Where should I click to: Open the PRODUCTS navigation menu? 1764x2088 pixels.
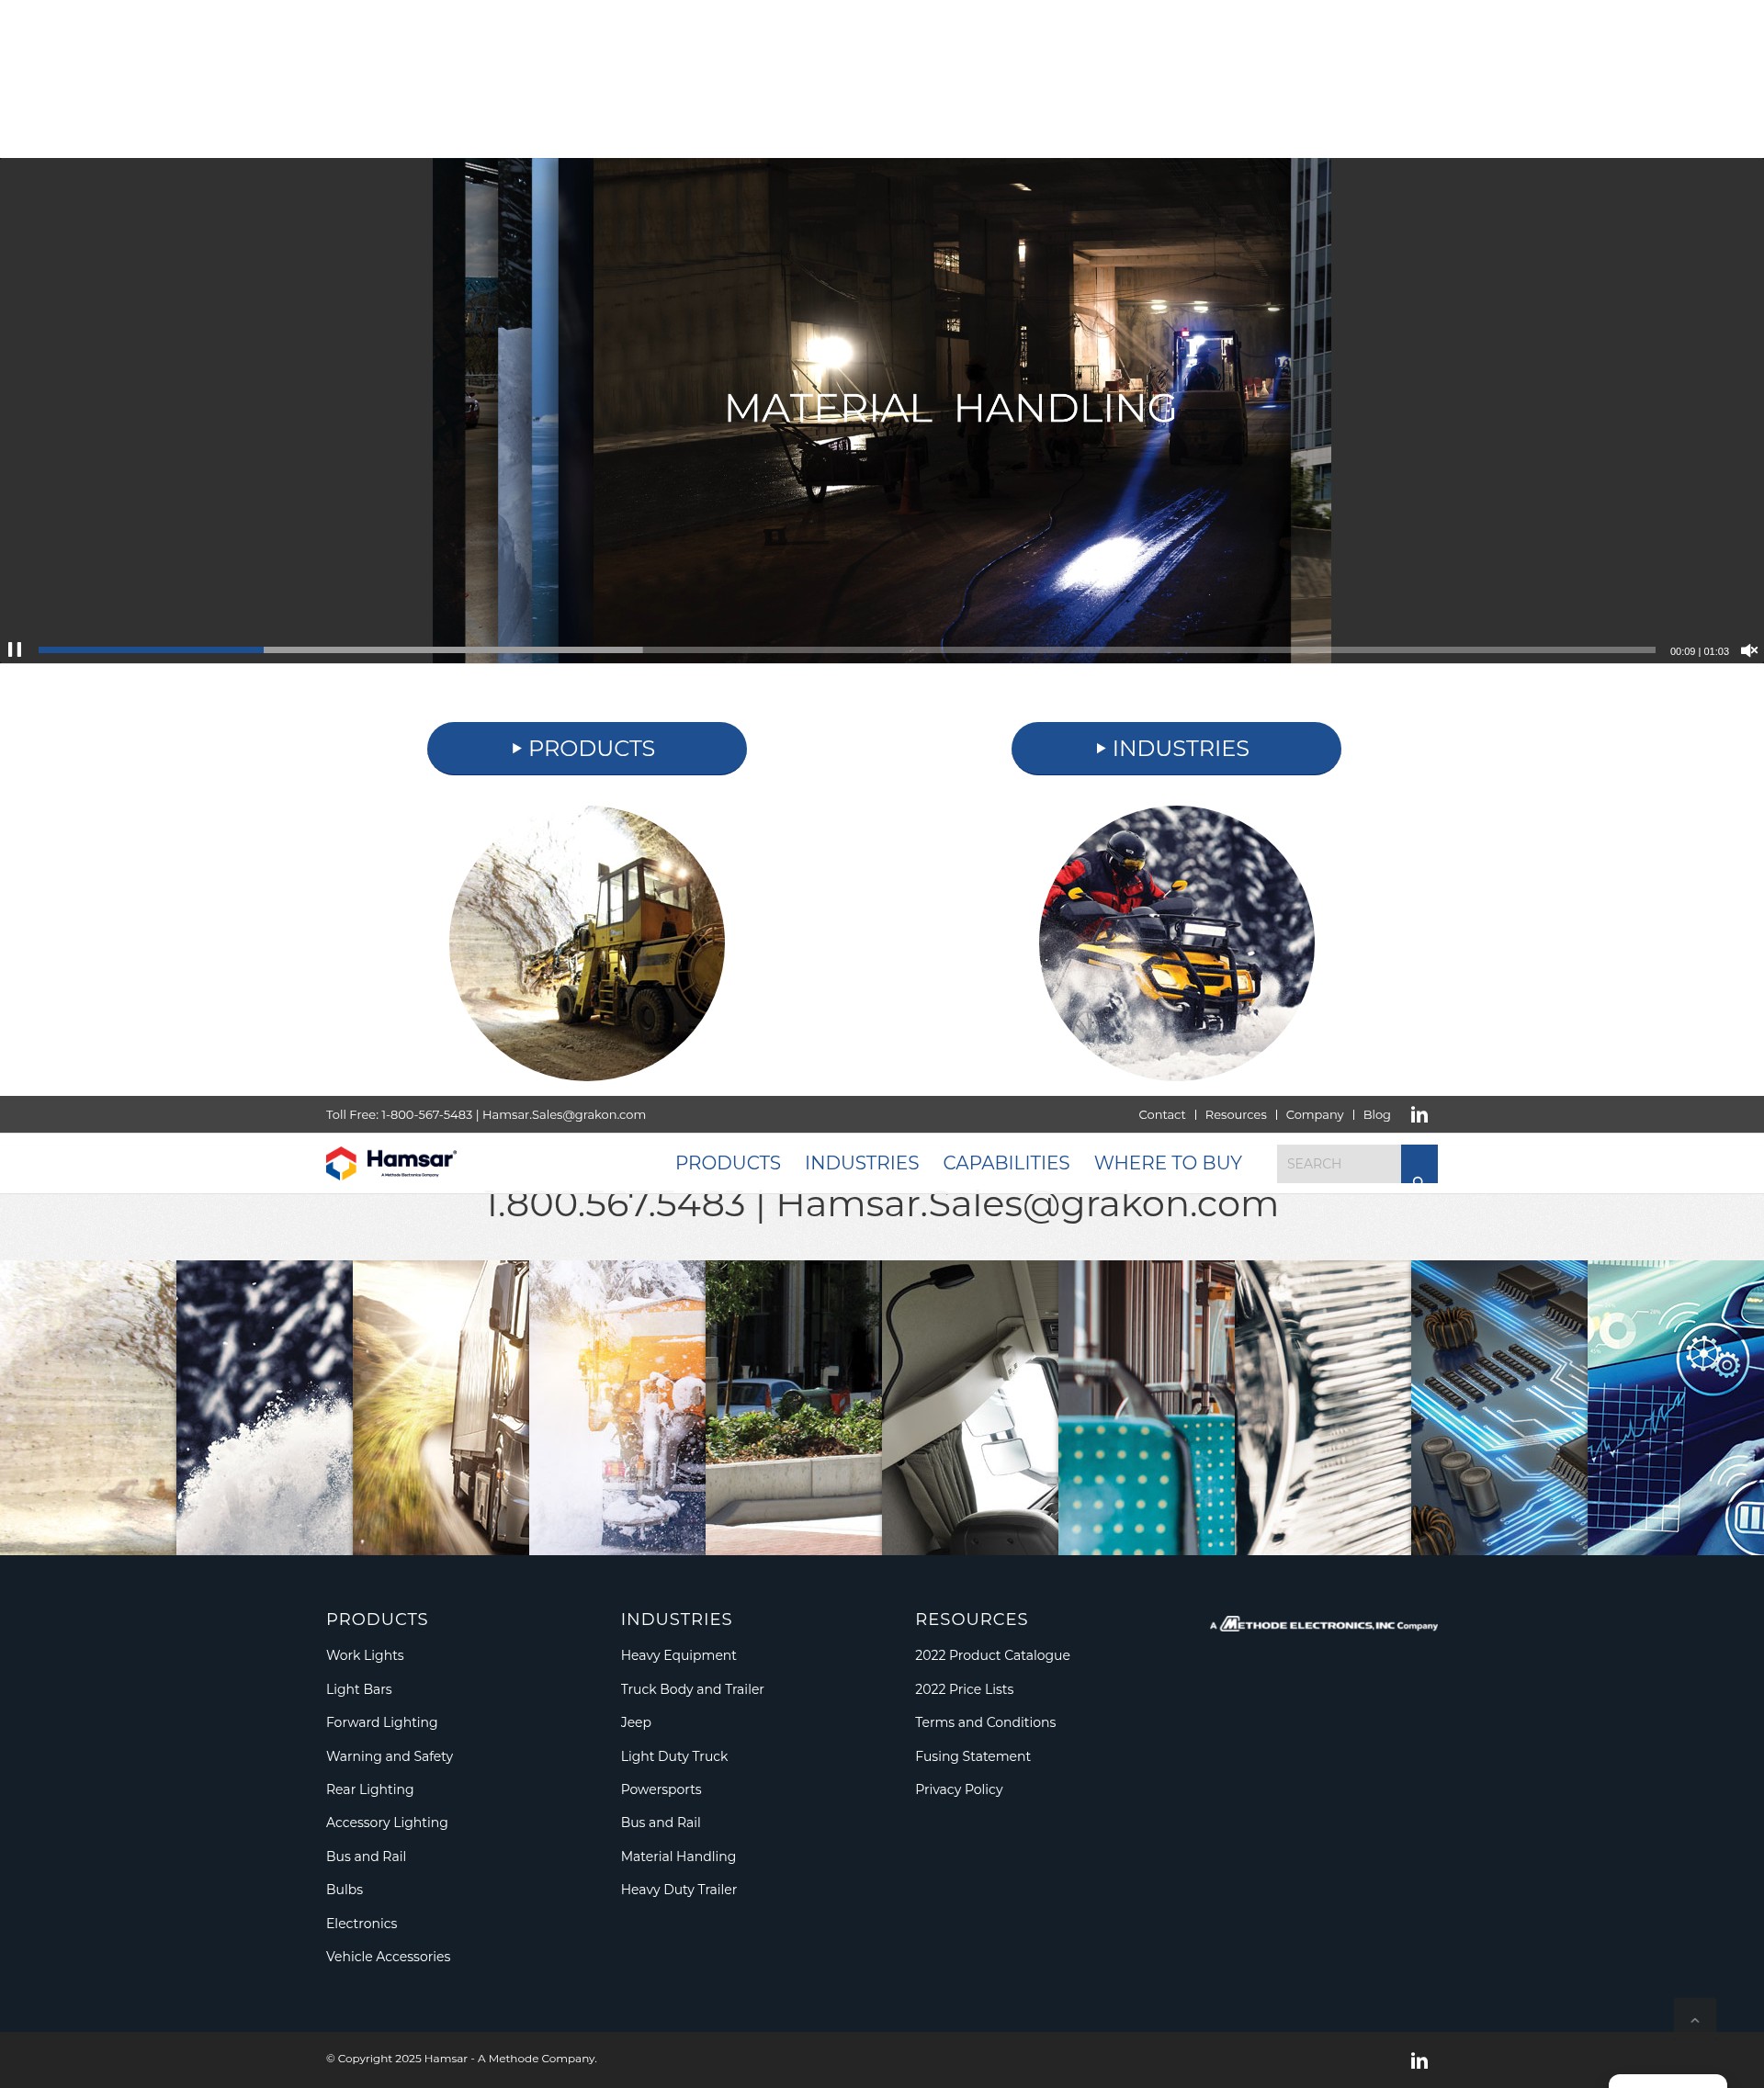coord(728,1162)
